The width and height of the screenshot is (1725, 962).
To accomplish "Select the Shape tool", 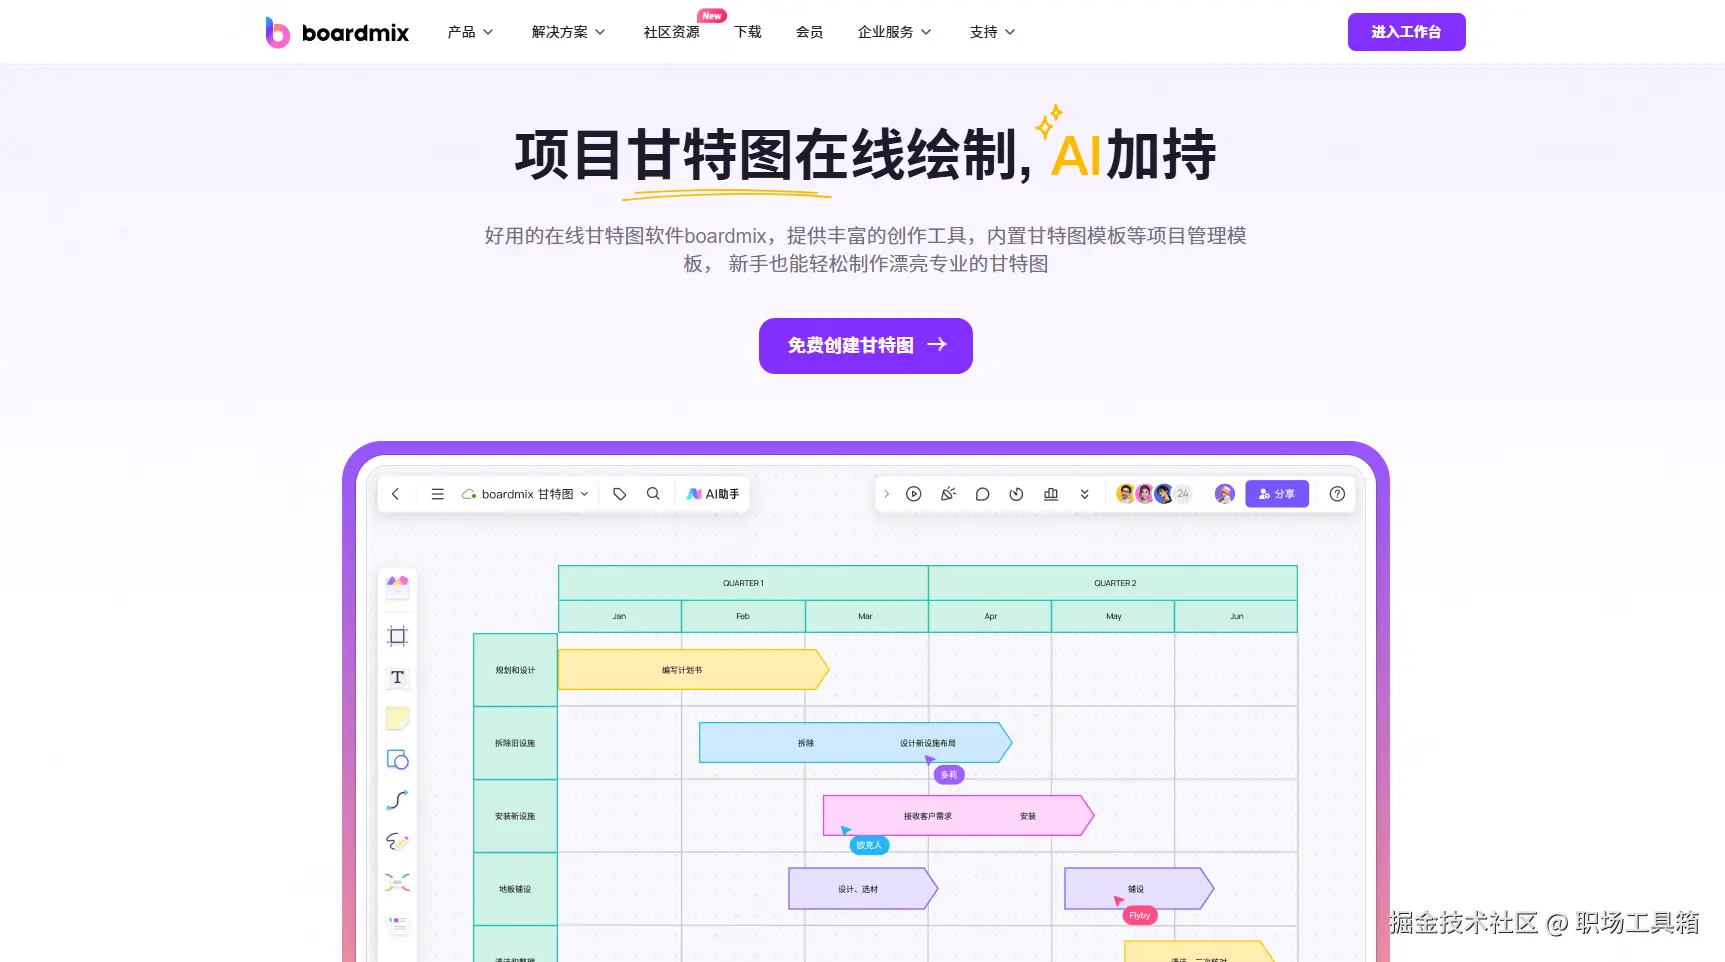I will click(398, 760).
